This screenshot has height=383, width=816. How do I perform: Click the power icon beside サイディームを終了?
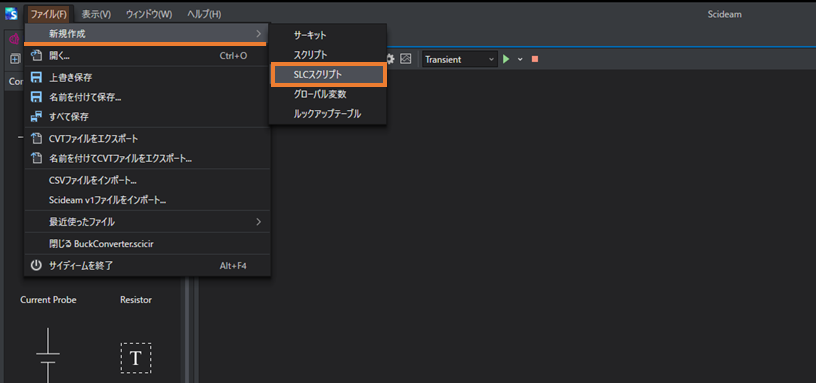36,265
